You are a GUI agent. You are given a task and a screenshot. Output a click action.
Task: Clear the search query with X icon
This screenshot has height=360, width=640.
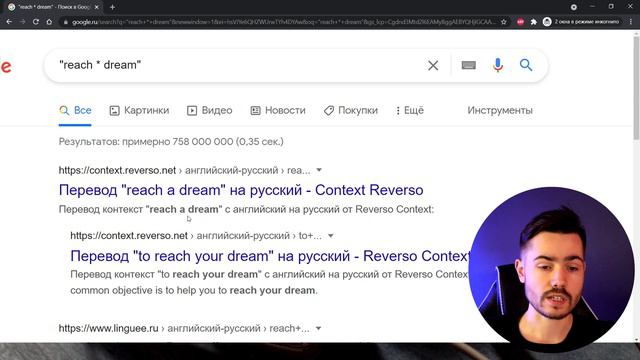point(433,65)
